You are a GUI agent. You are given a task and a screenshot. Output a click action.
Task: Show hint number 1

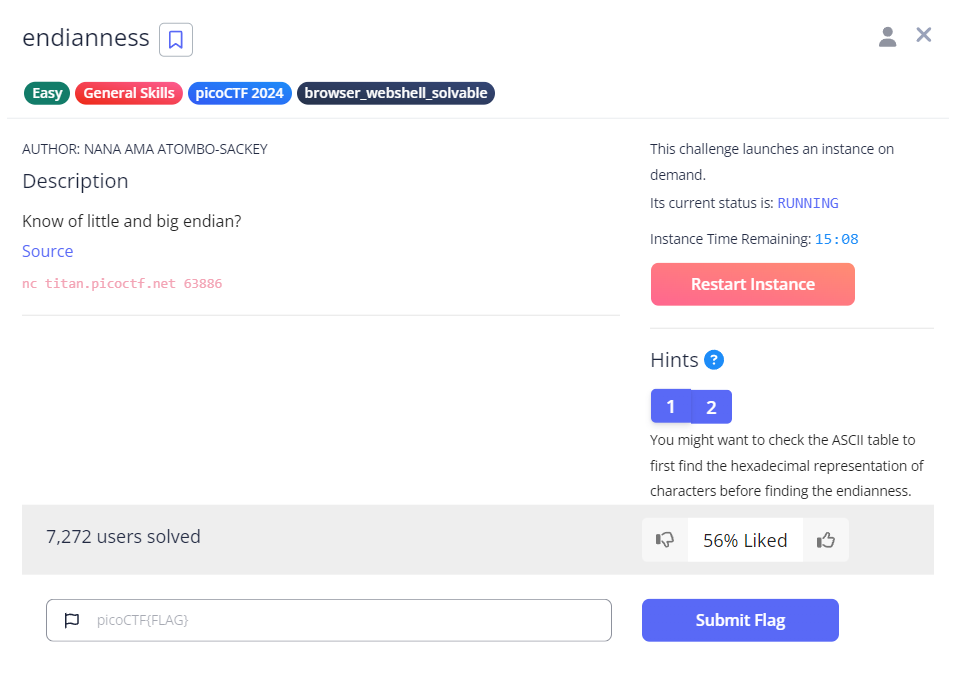coord(671,406)
